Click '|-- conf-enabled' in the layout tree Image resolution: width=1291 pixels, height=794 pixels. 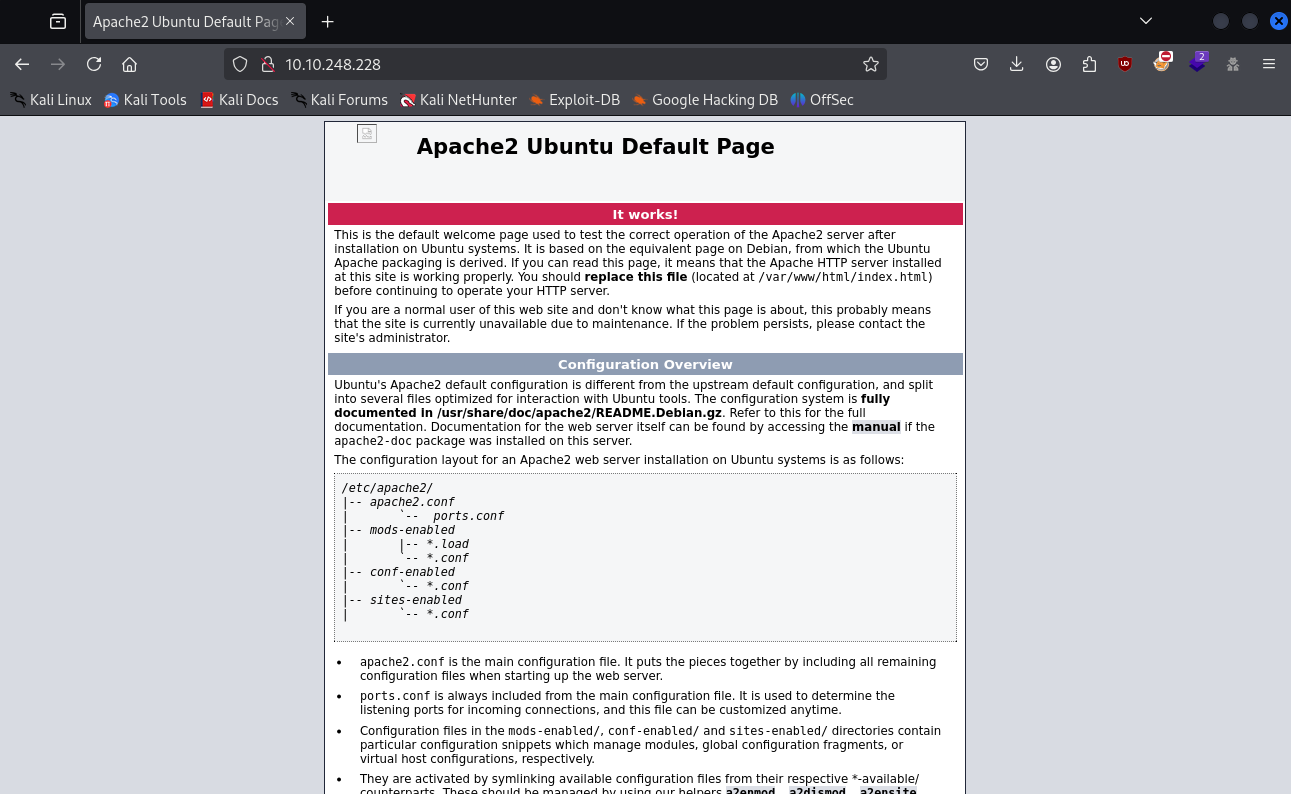click(398, 572)
